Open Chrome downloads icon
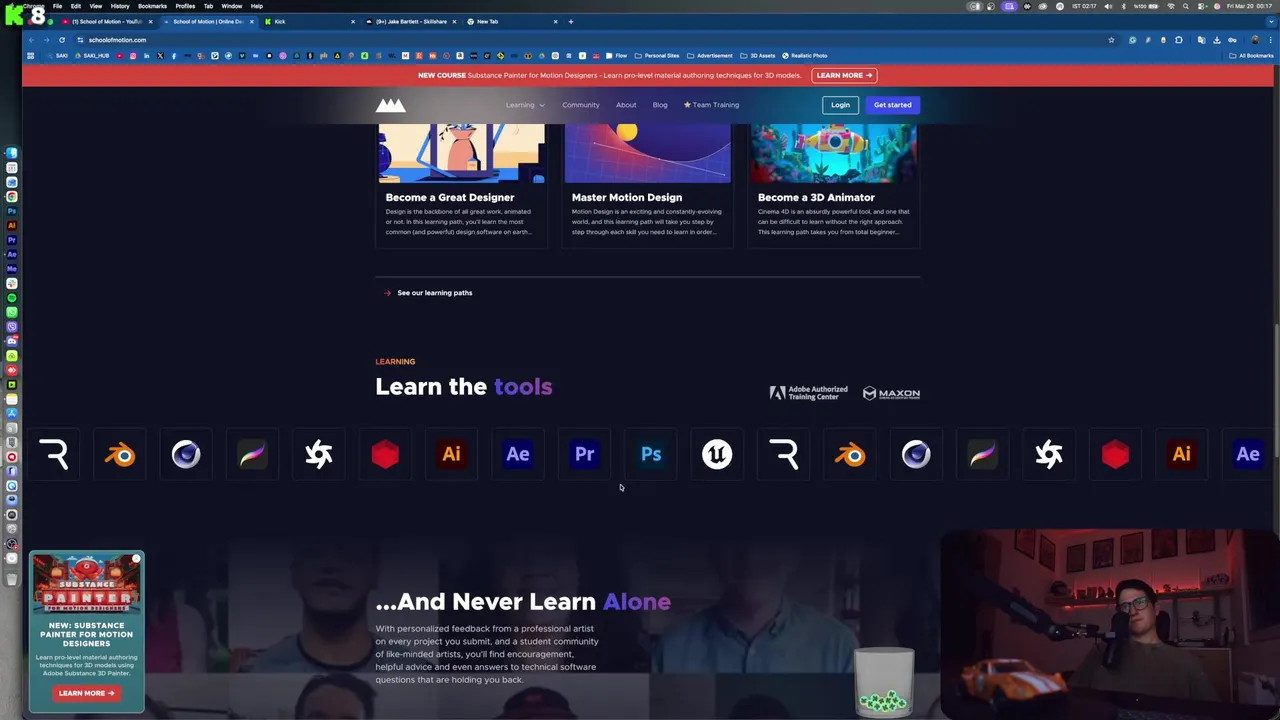Screen dimensions: 1280x720 pyautogui.click(x=1217, y=40)
